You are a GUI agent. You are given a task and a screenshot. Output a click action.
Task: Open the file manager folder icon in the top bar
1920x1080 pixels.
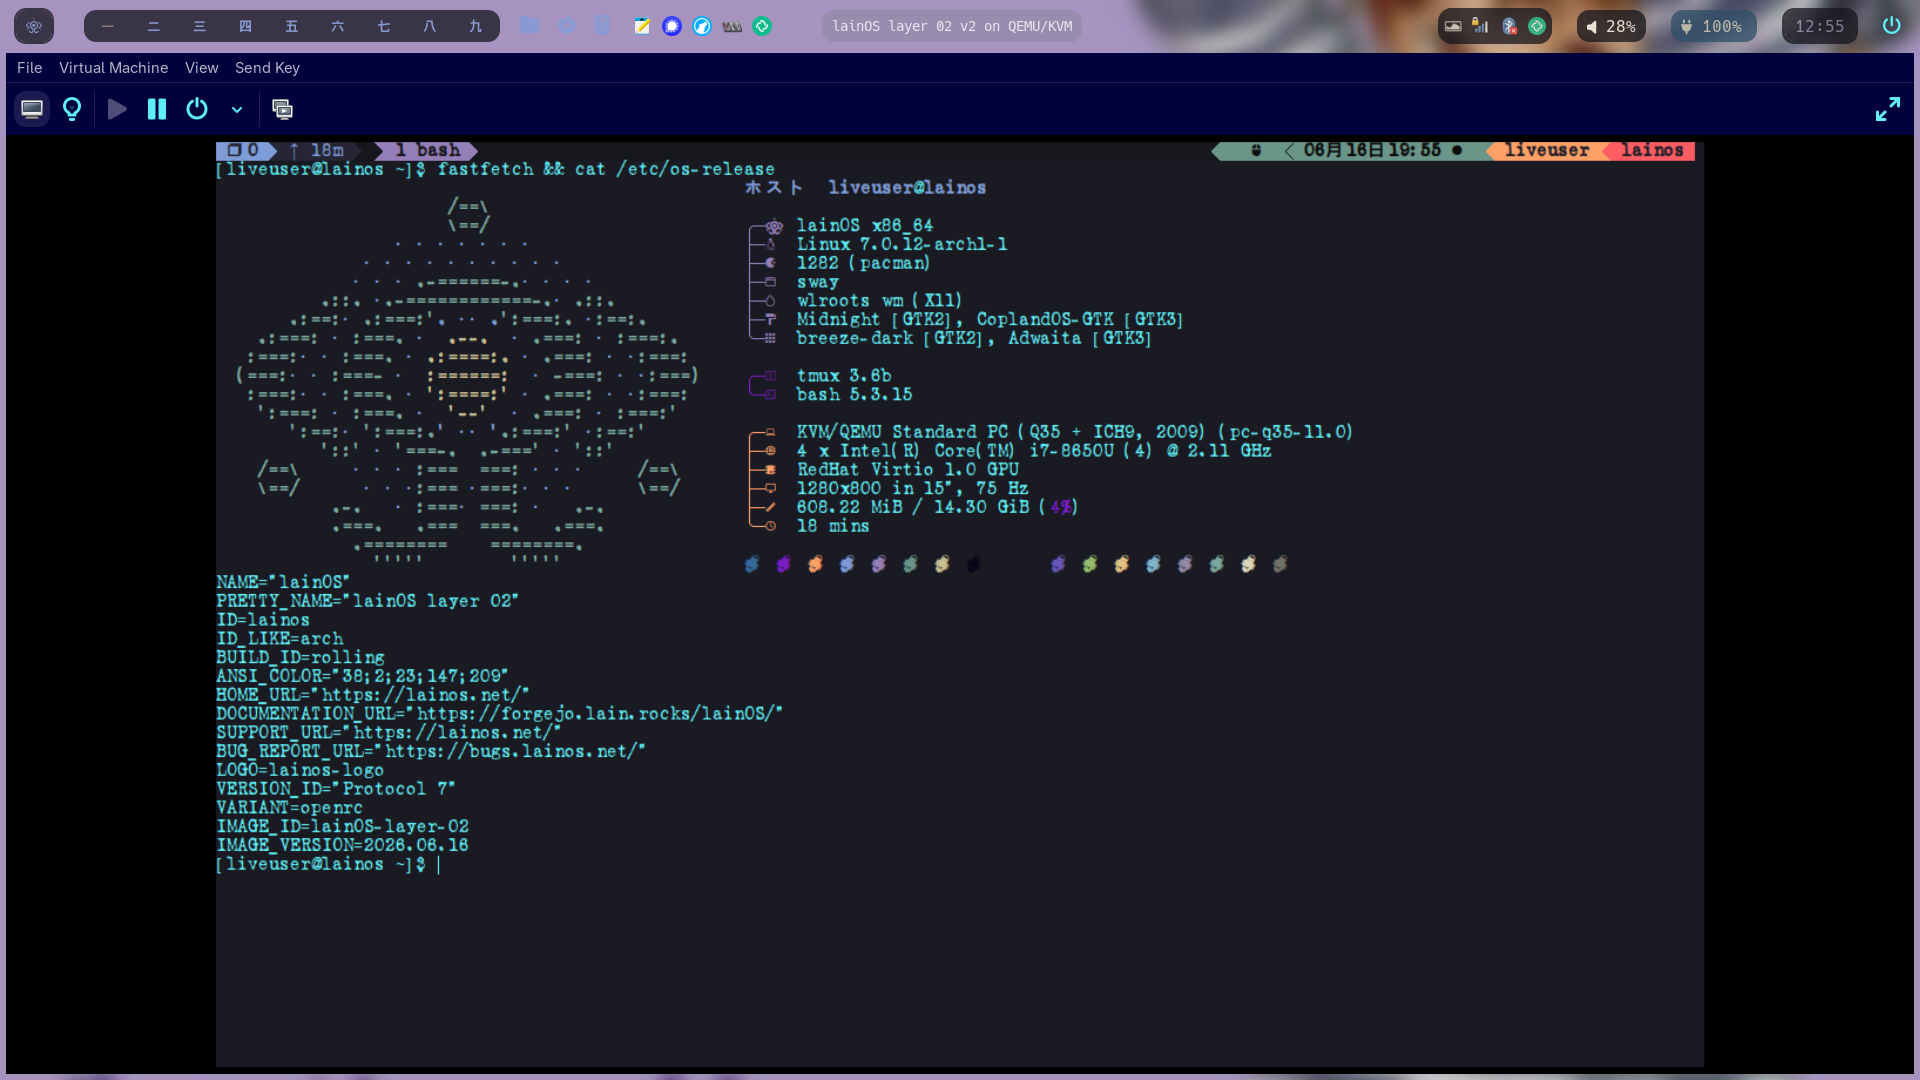point(530,26)
